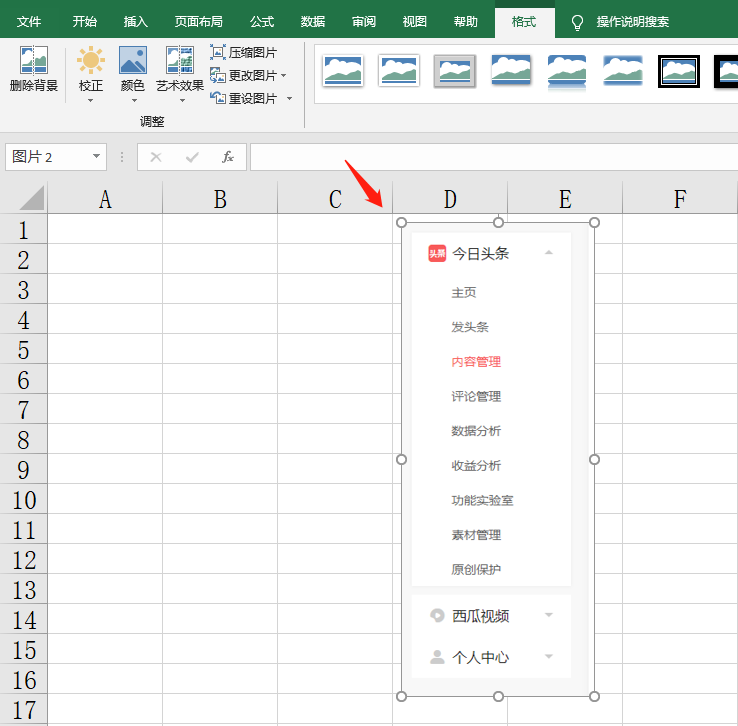Image resolution: width=738 pixels, height=726 pixels.
Task: Expand the 艺术效果 dropdown arrow
Action: click(182, 101)
